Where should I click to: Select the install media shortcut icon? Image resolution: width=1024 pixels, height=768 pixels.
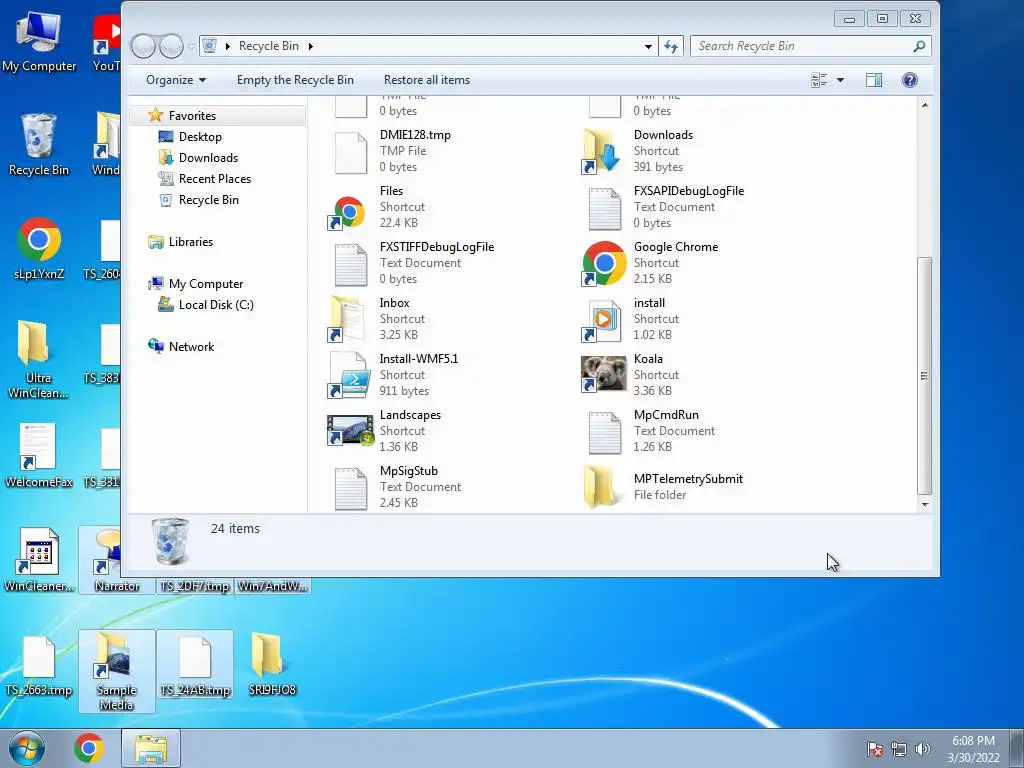coord(603,321)
